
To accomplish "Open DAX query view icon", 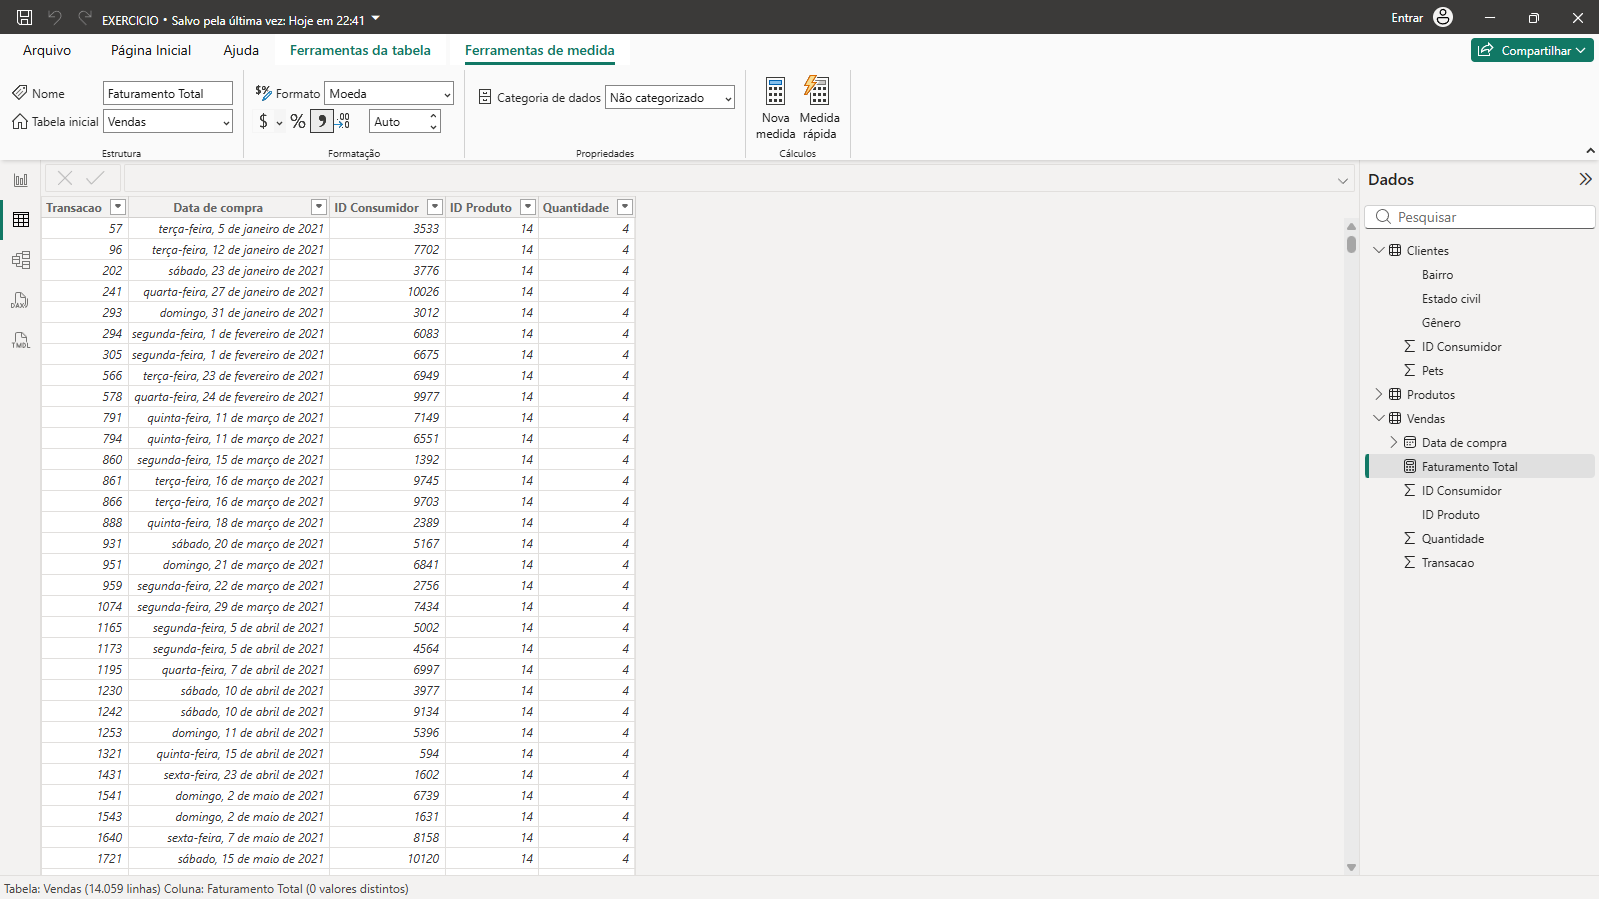I will point(21,300).
